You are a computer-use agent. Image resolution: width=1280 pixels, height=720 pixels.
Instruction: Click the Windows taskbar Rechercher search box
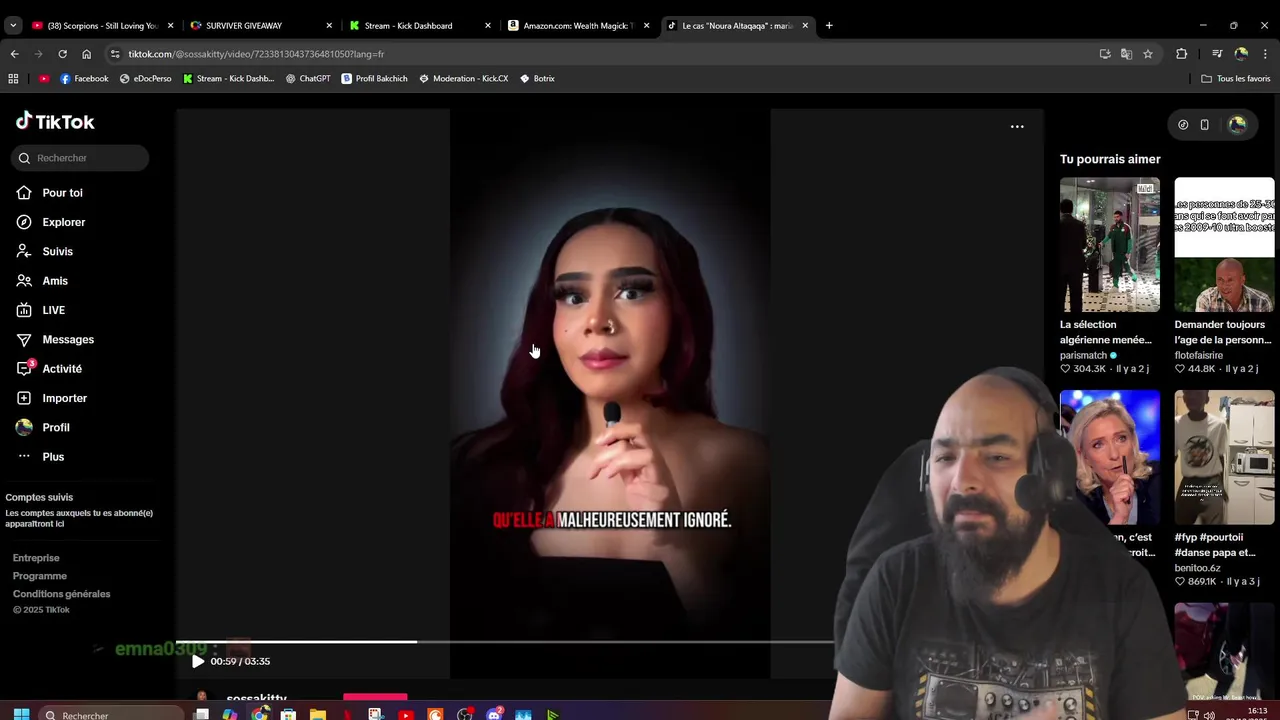(110, 715)
